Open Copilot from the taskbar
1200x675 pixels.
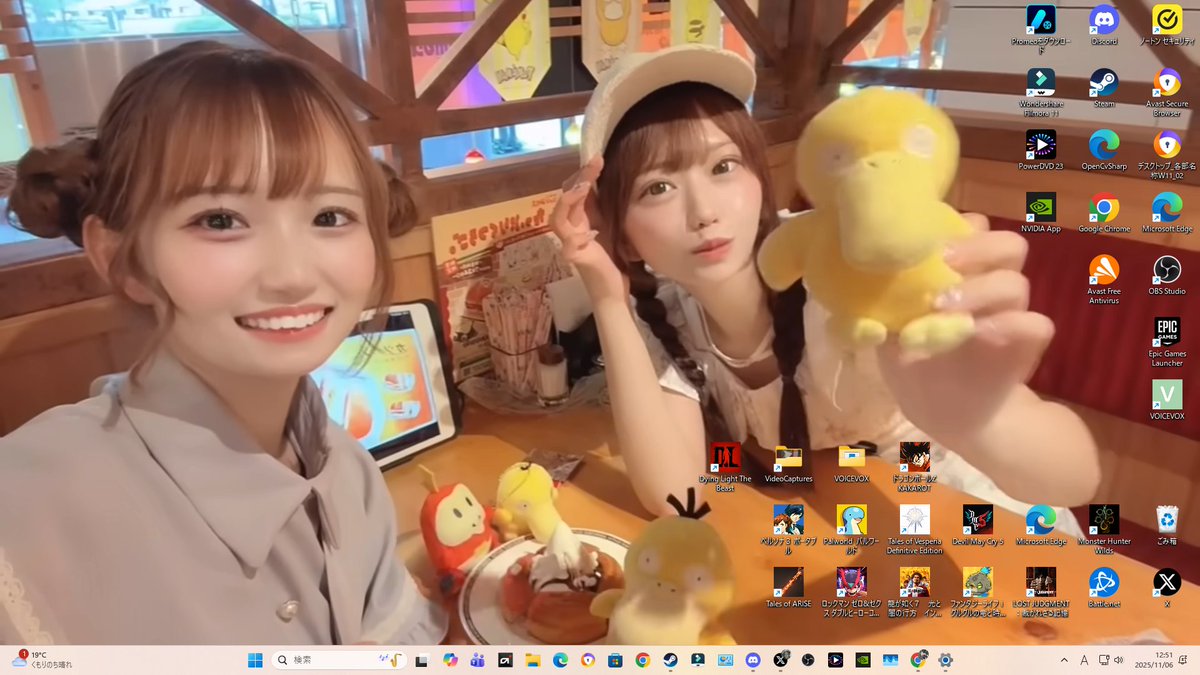[450, 660]
